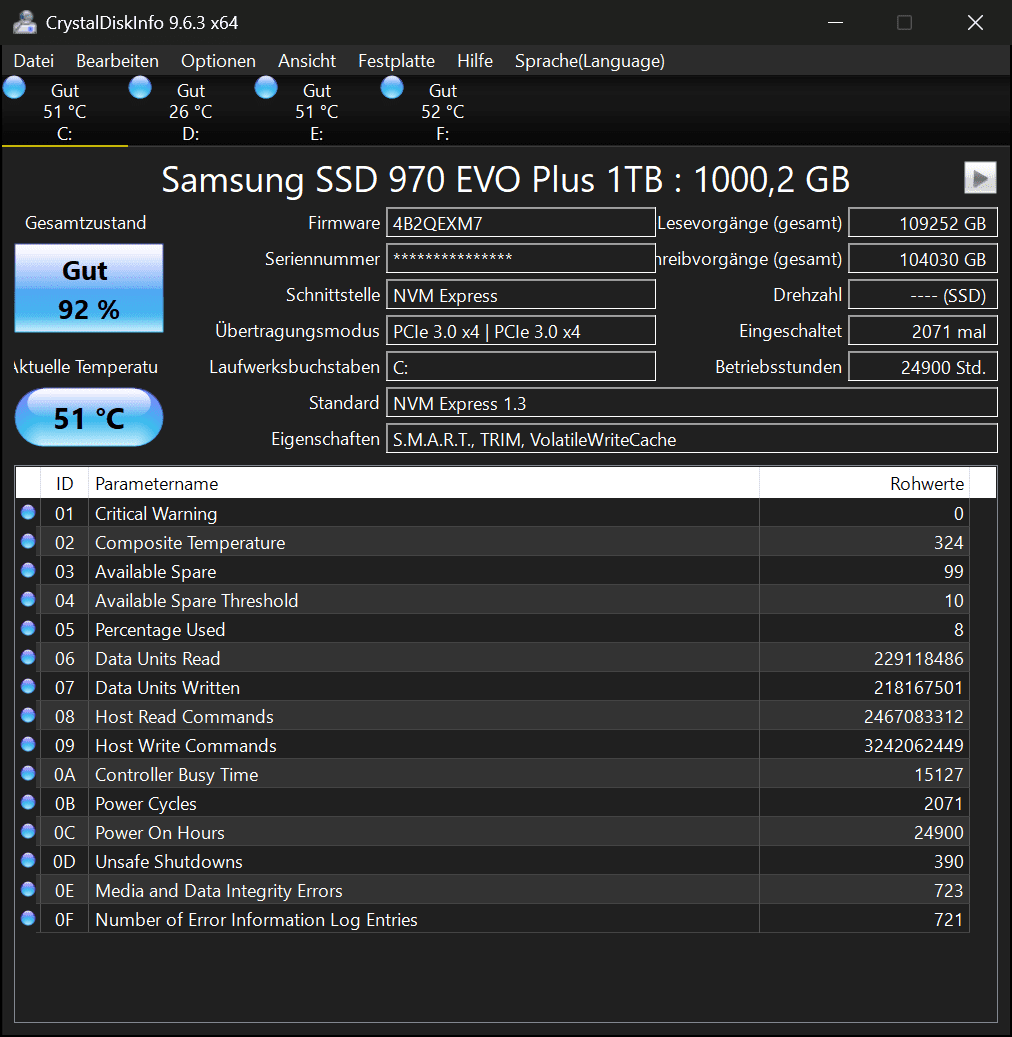Click the Parametername column header

click(x=423, y=483)
